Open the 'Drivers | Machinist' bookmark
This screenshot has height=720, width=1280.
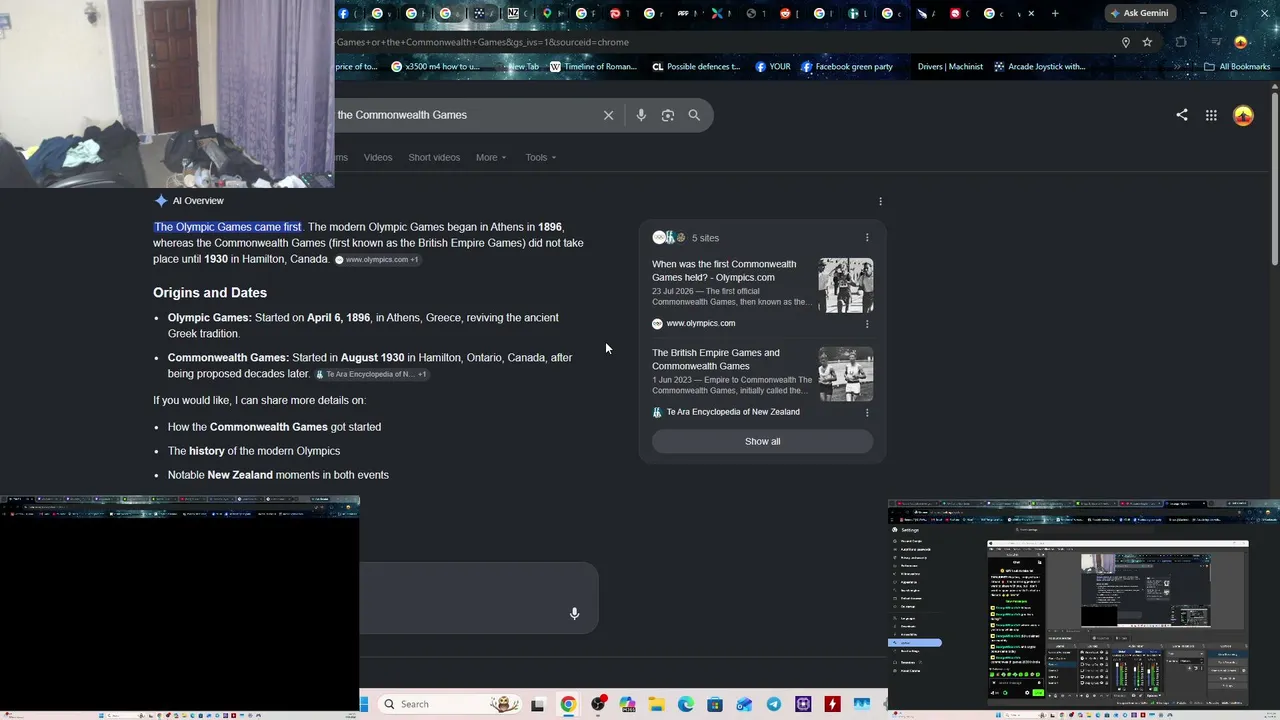pos(950,67)
